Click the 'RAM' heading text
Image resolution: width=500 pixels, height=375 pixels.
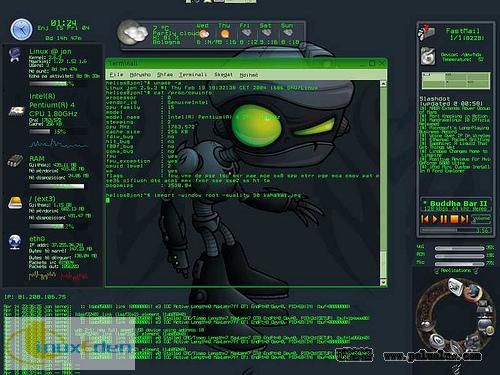[x=37, y=159]
